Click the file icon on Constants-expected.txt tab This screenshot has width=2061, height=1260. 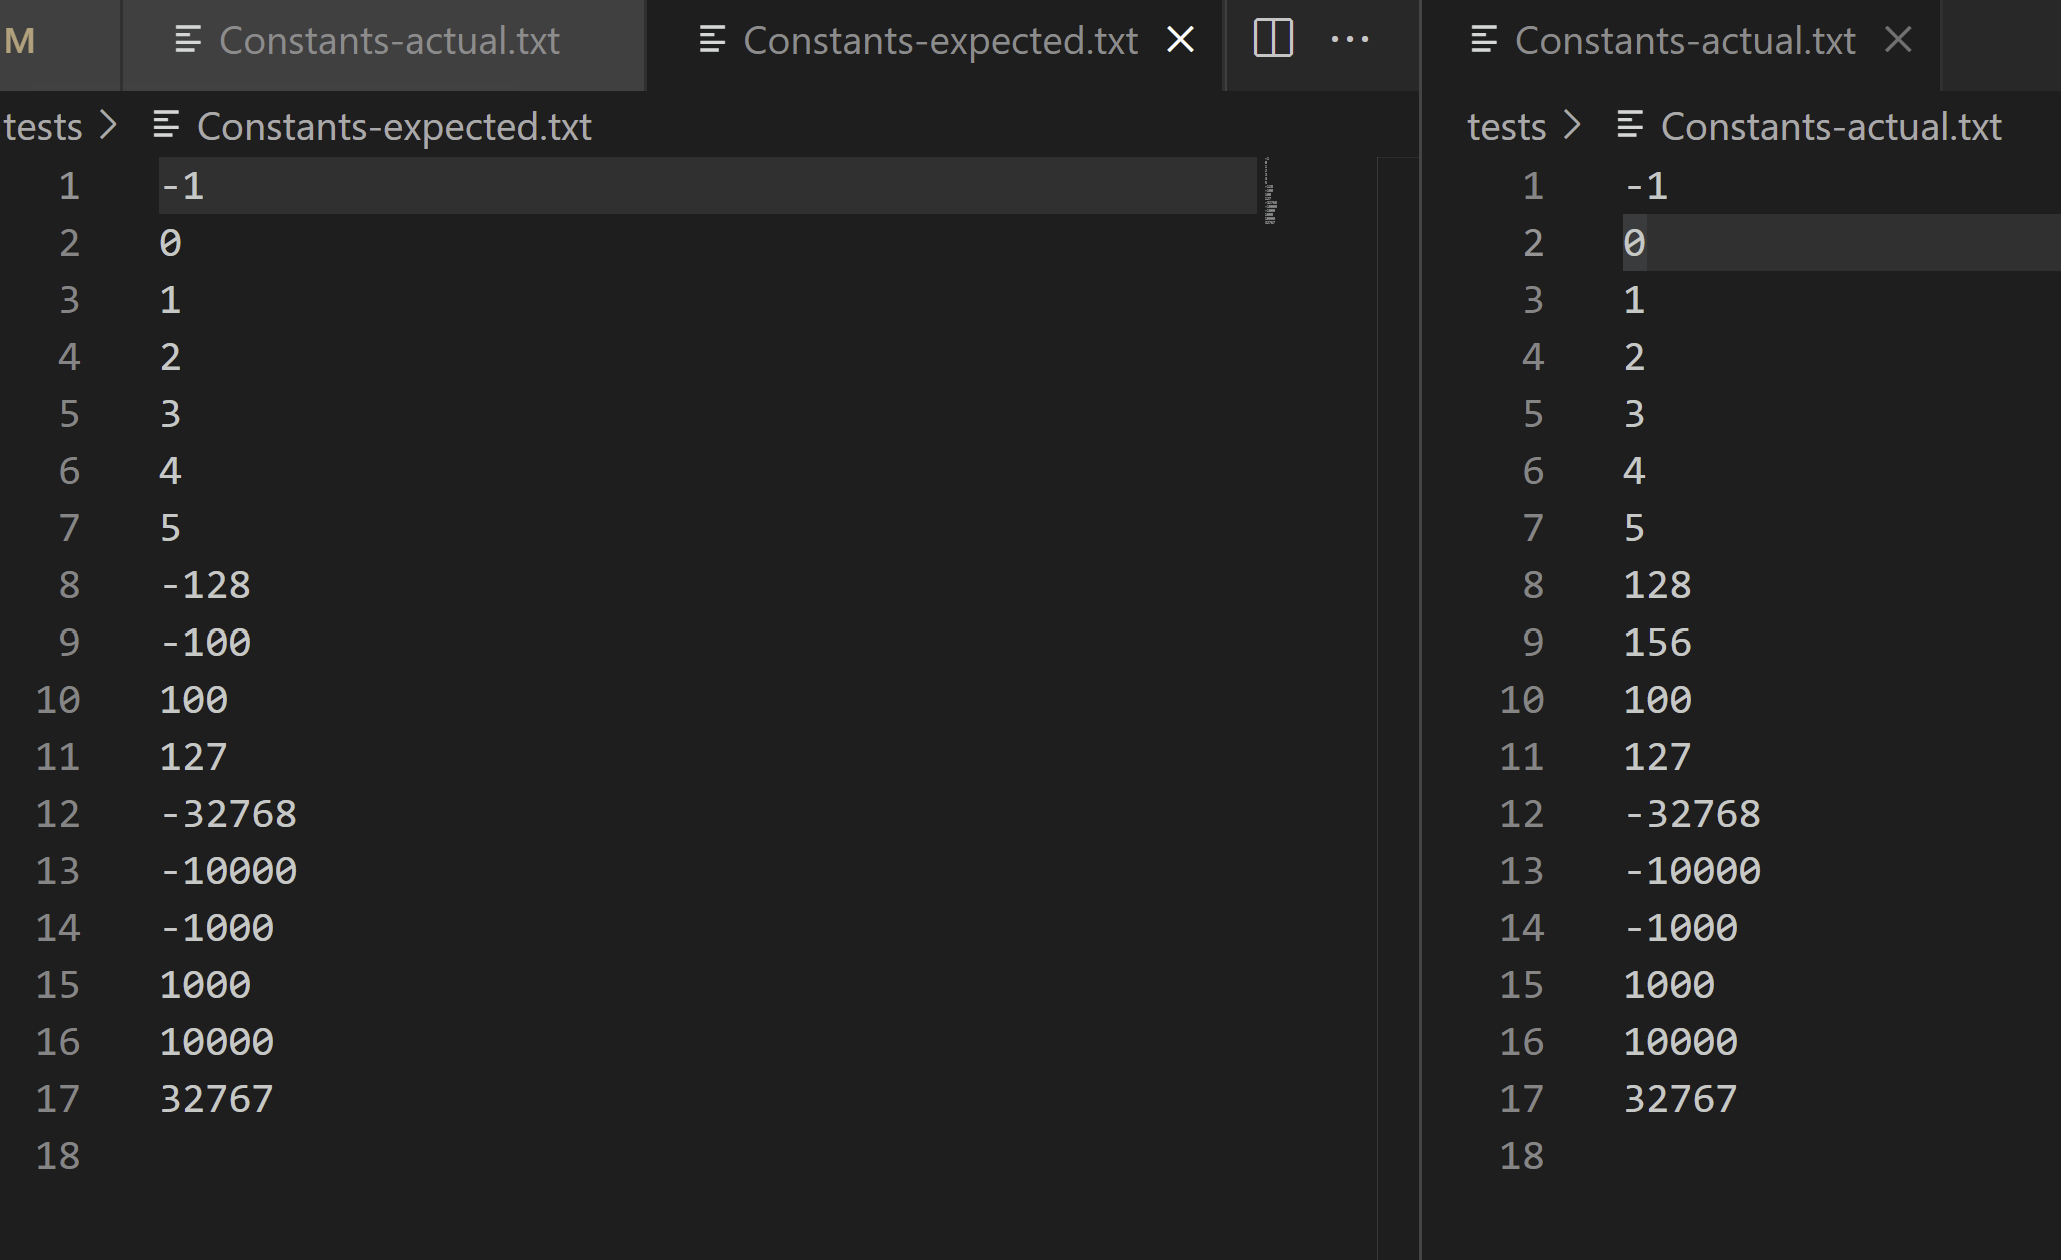(711, 40)
